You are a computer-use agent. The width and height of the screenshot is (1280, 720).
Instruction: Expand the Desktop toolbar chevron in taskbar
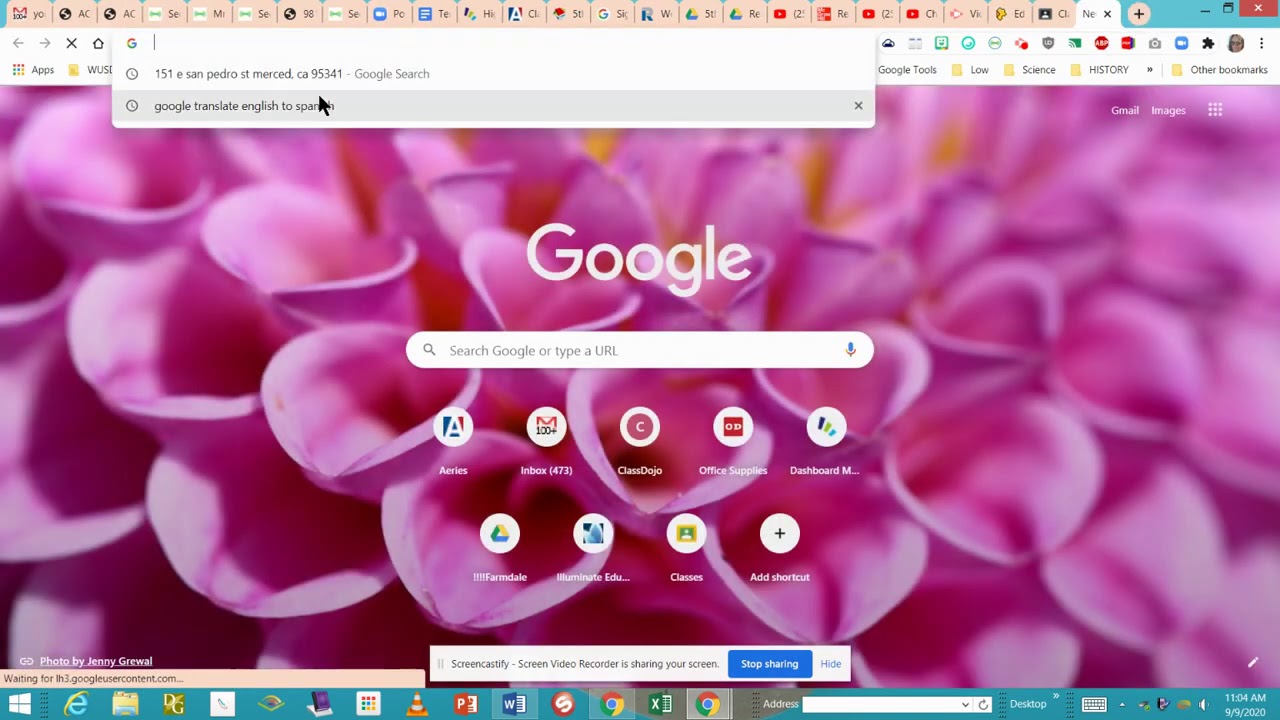1055,697
